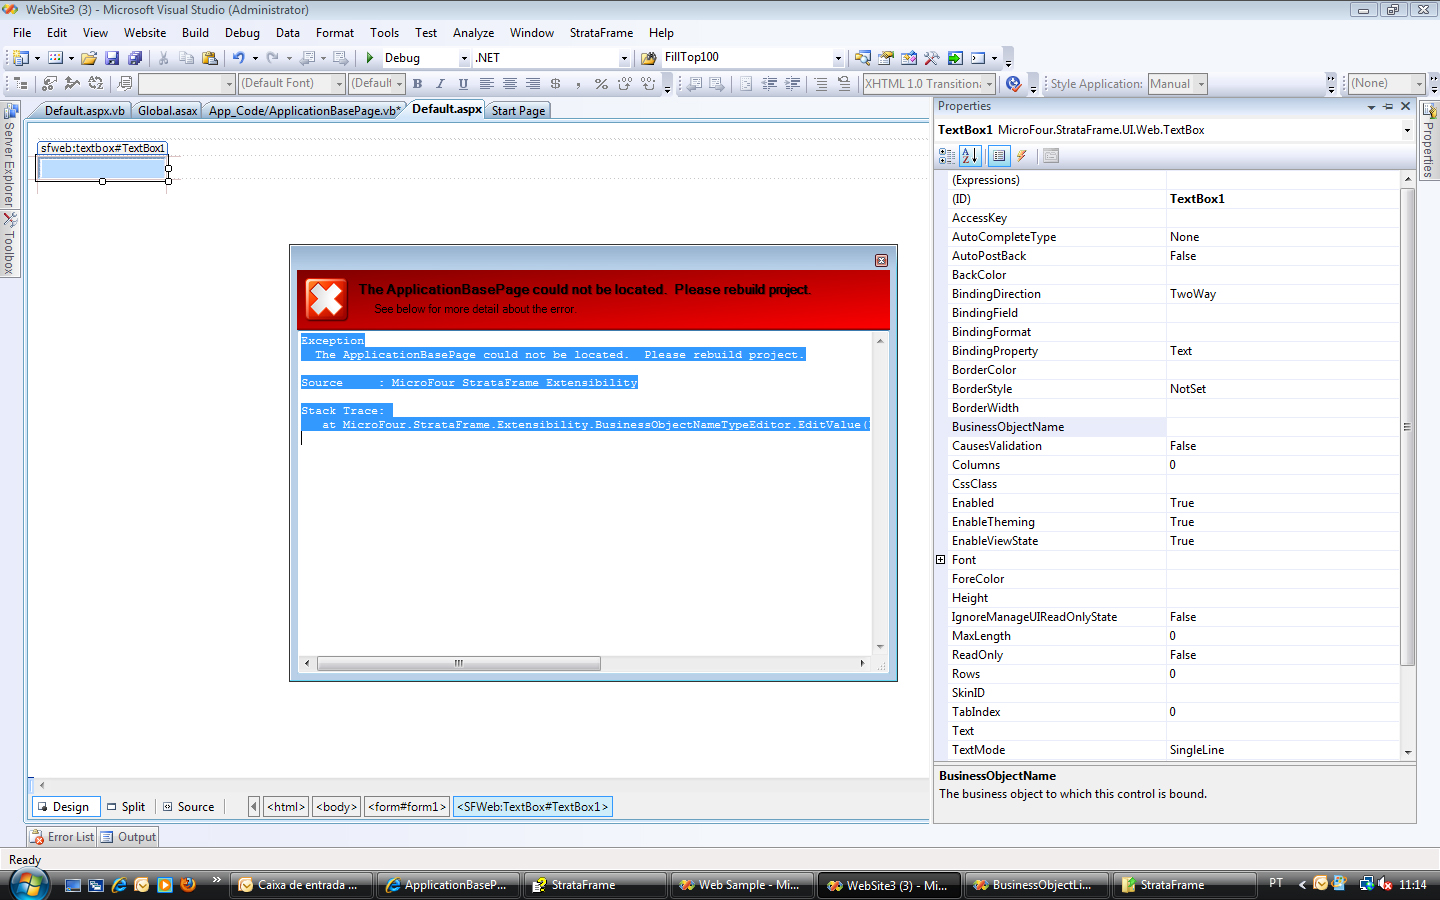Click the Categorized view icon in Properties
1440x900 pixels.
(x=947, y=156)
